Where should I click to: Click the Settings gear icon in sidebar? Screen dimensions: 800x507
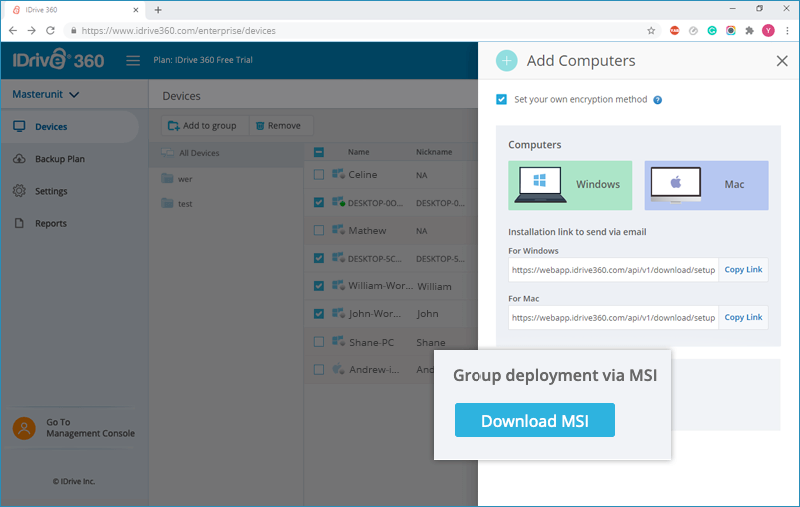point(19,191)
